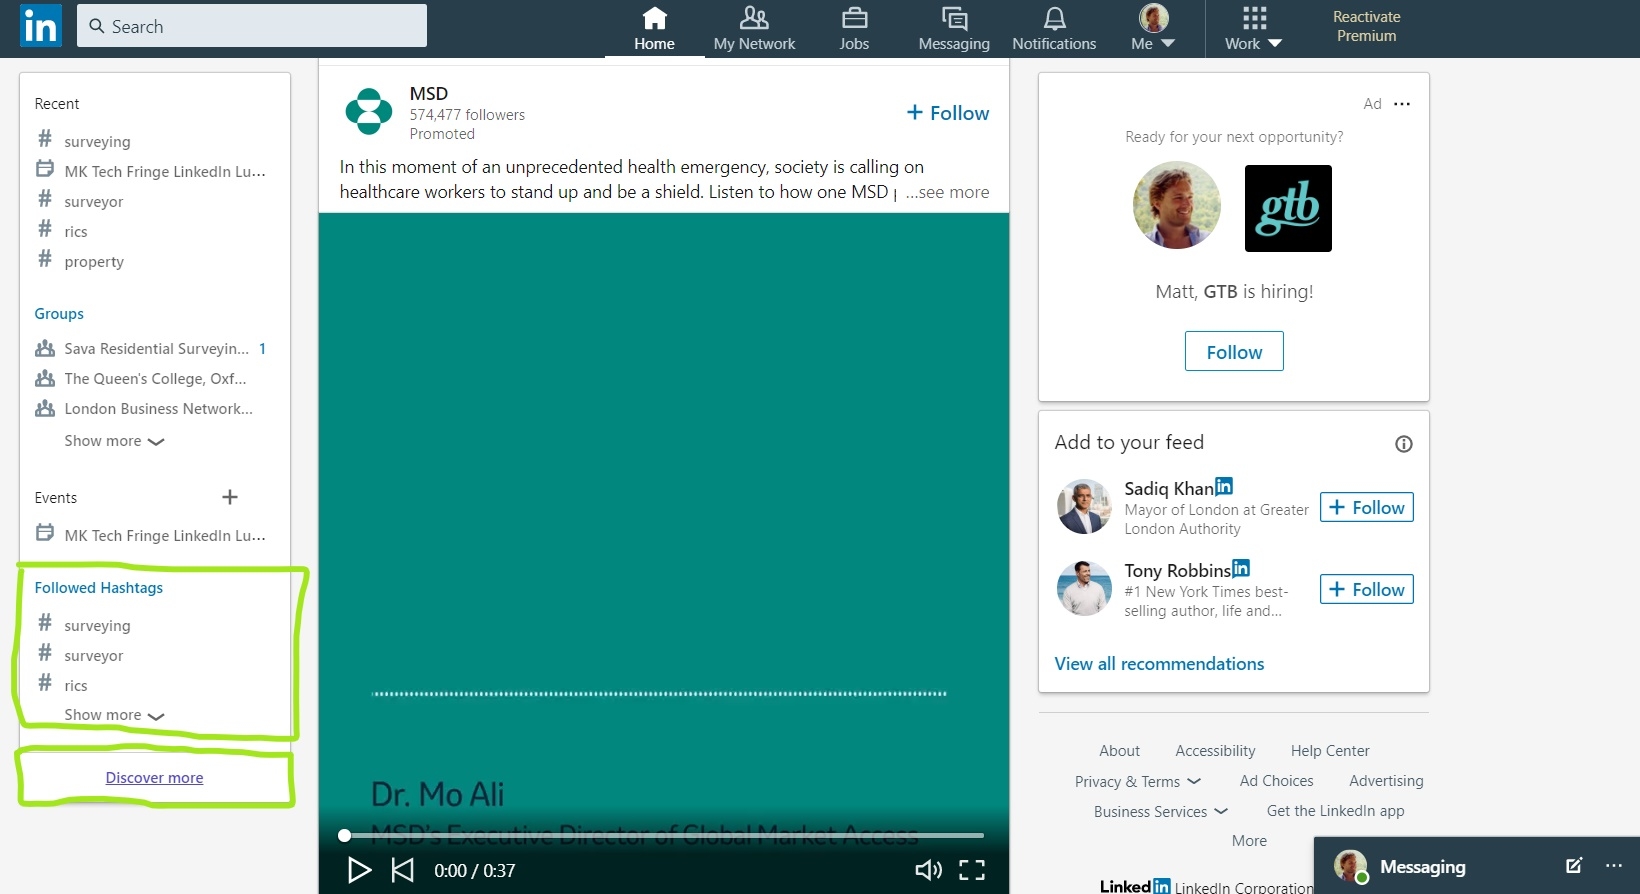1640x894 pixels.
Task: Follow the MSD company page
Action: (947, 113)
